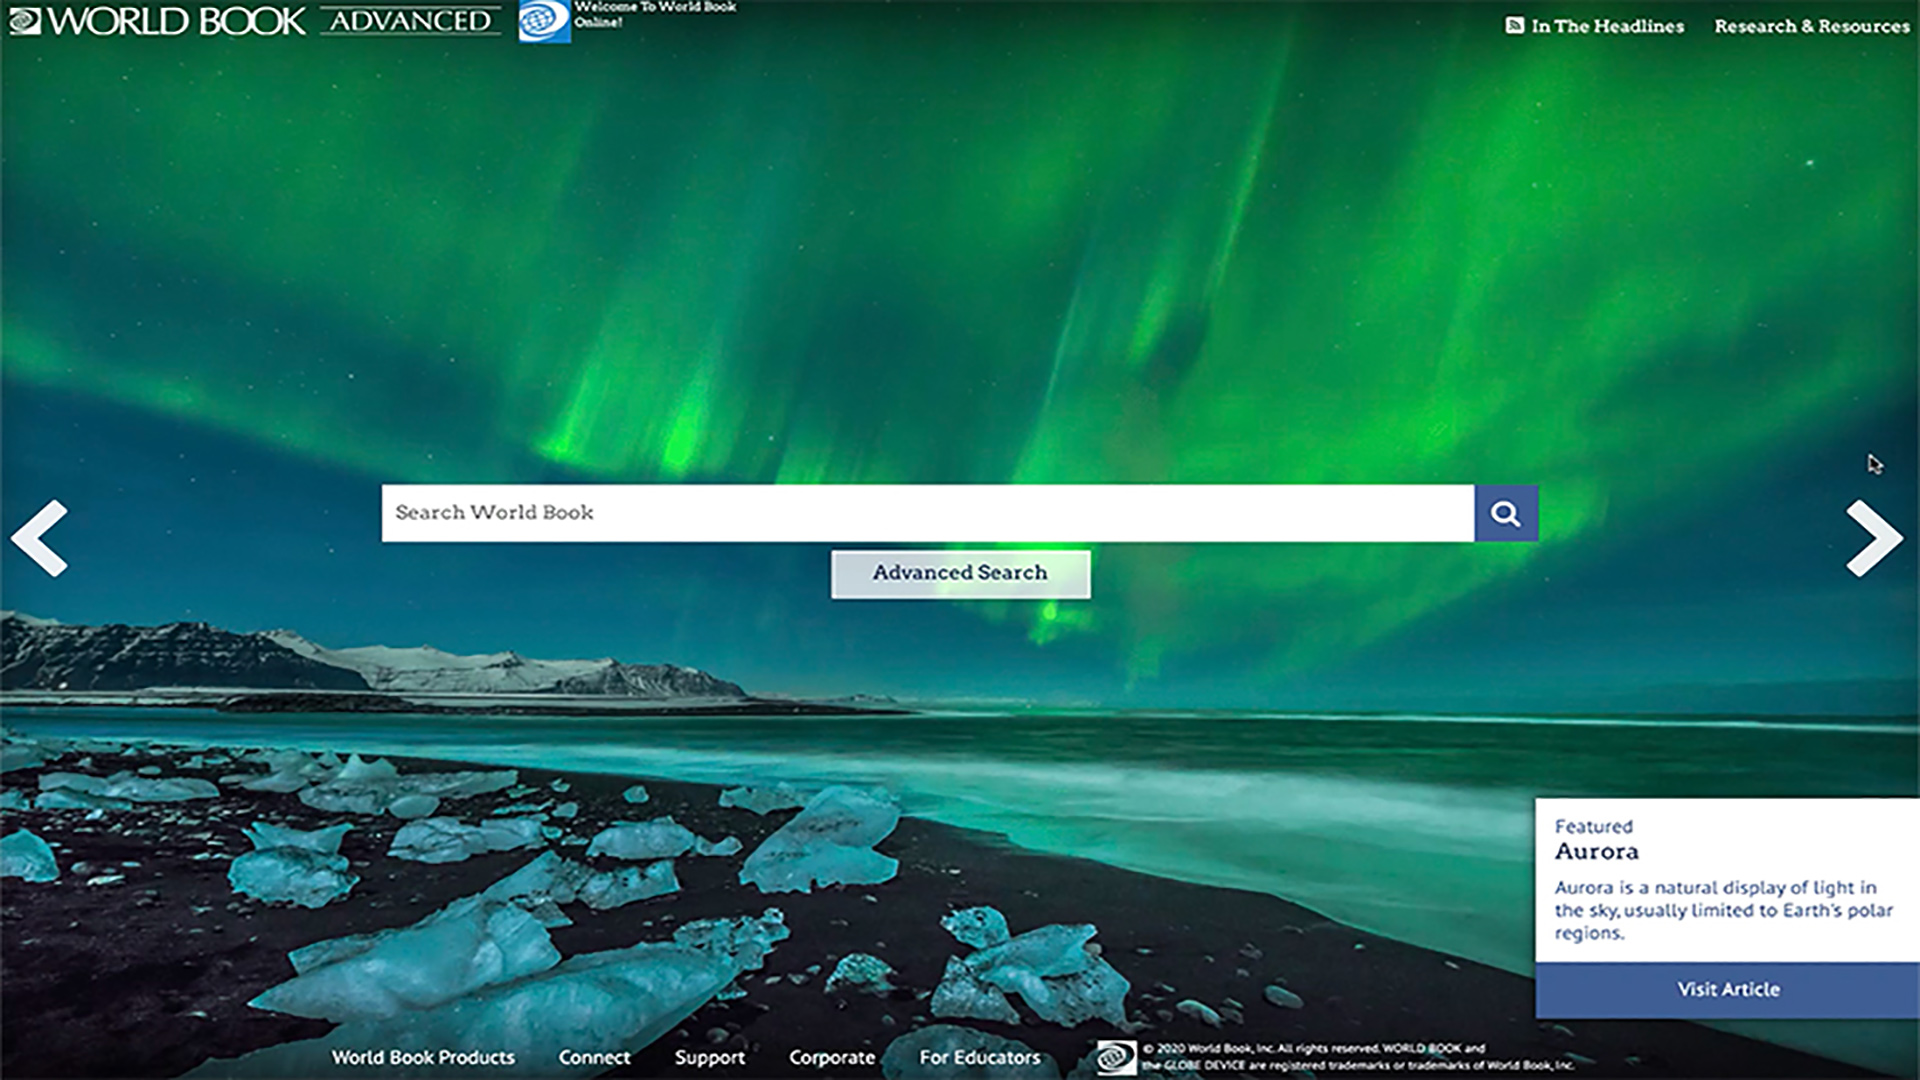Open World Book Products in the footer
Screen dimensions: 1920x1080
point(423,1057)
